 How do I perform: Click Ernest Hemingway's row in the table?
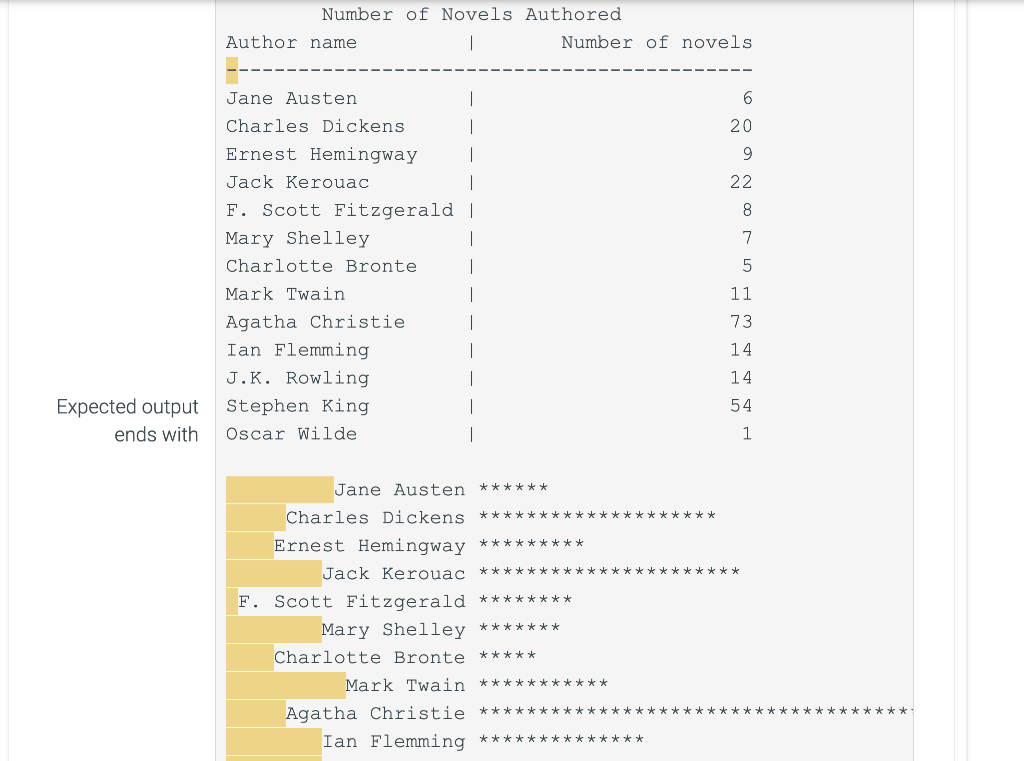point(320,154)
